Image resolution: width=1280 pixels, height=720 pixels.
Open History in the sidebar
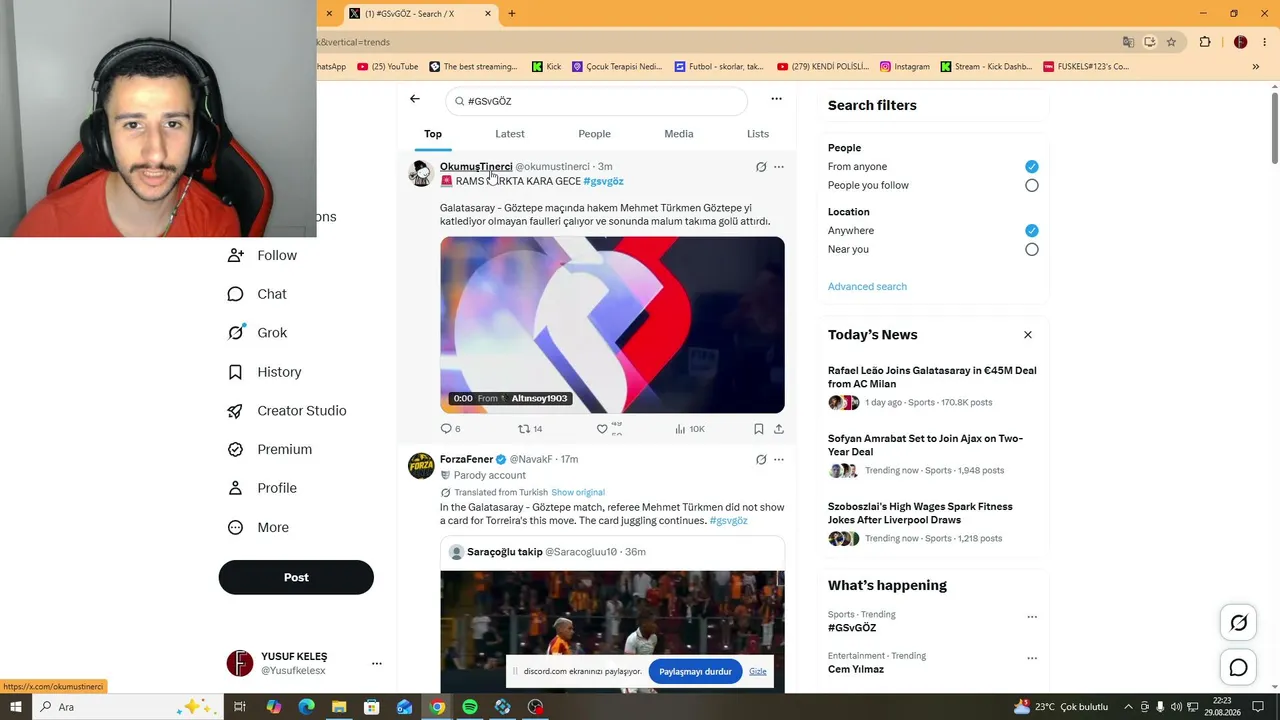point(265,372)
